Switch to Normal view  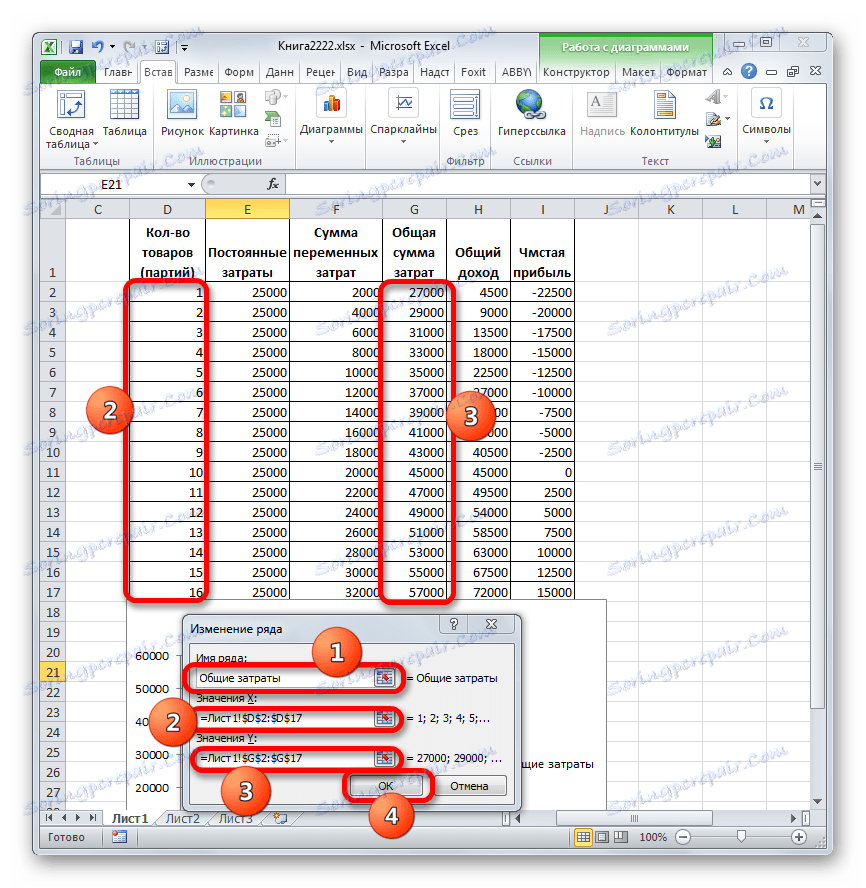click(x=583, y=837)
